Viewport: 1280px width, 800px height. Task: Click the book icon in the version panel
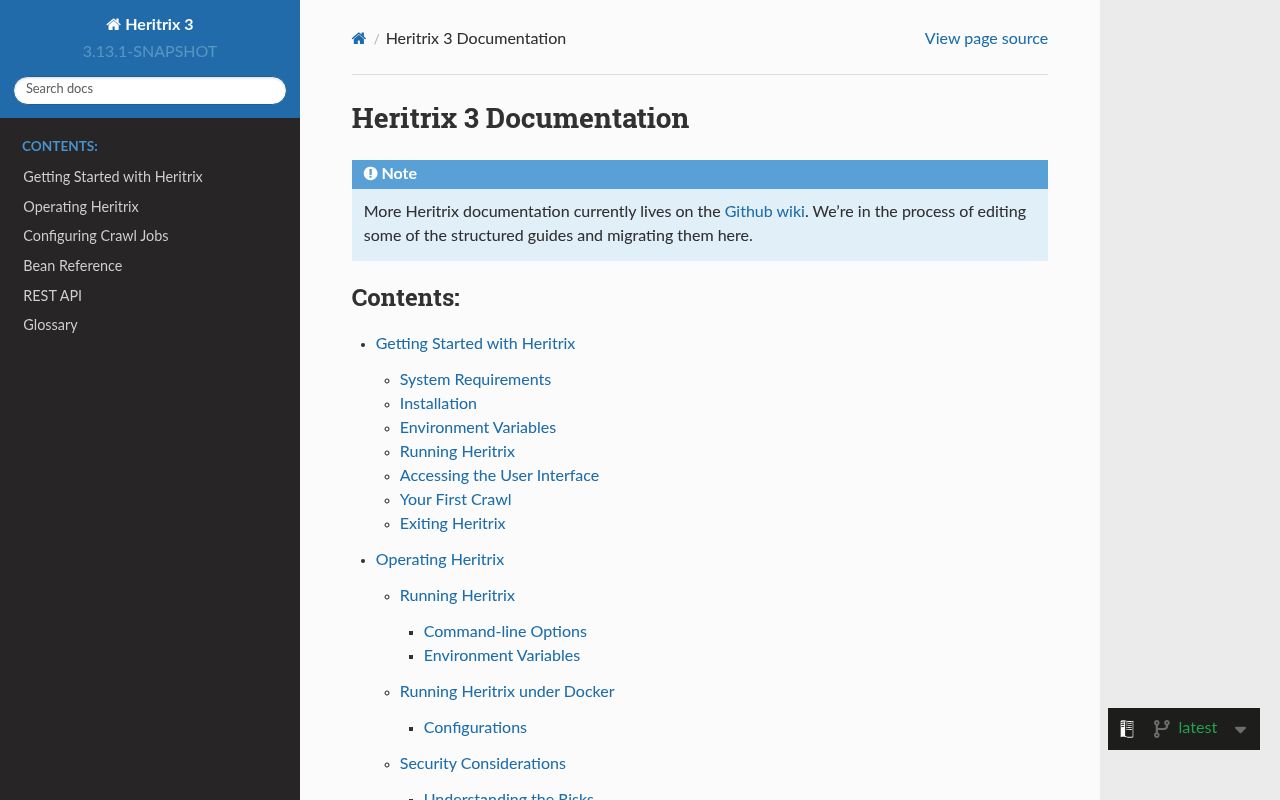pos(1127,729)
